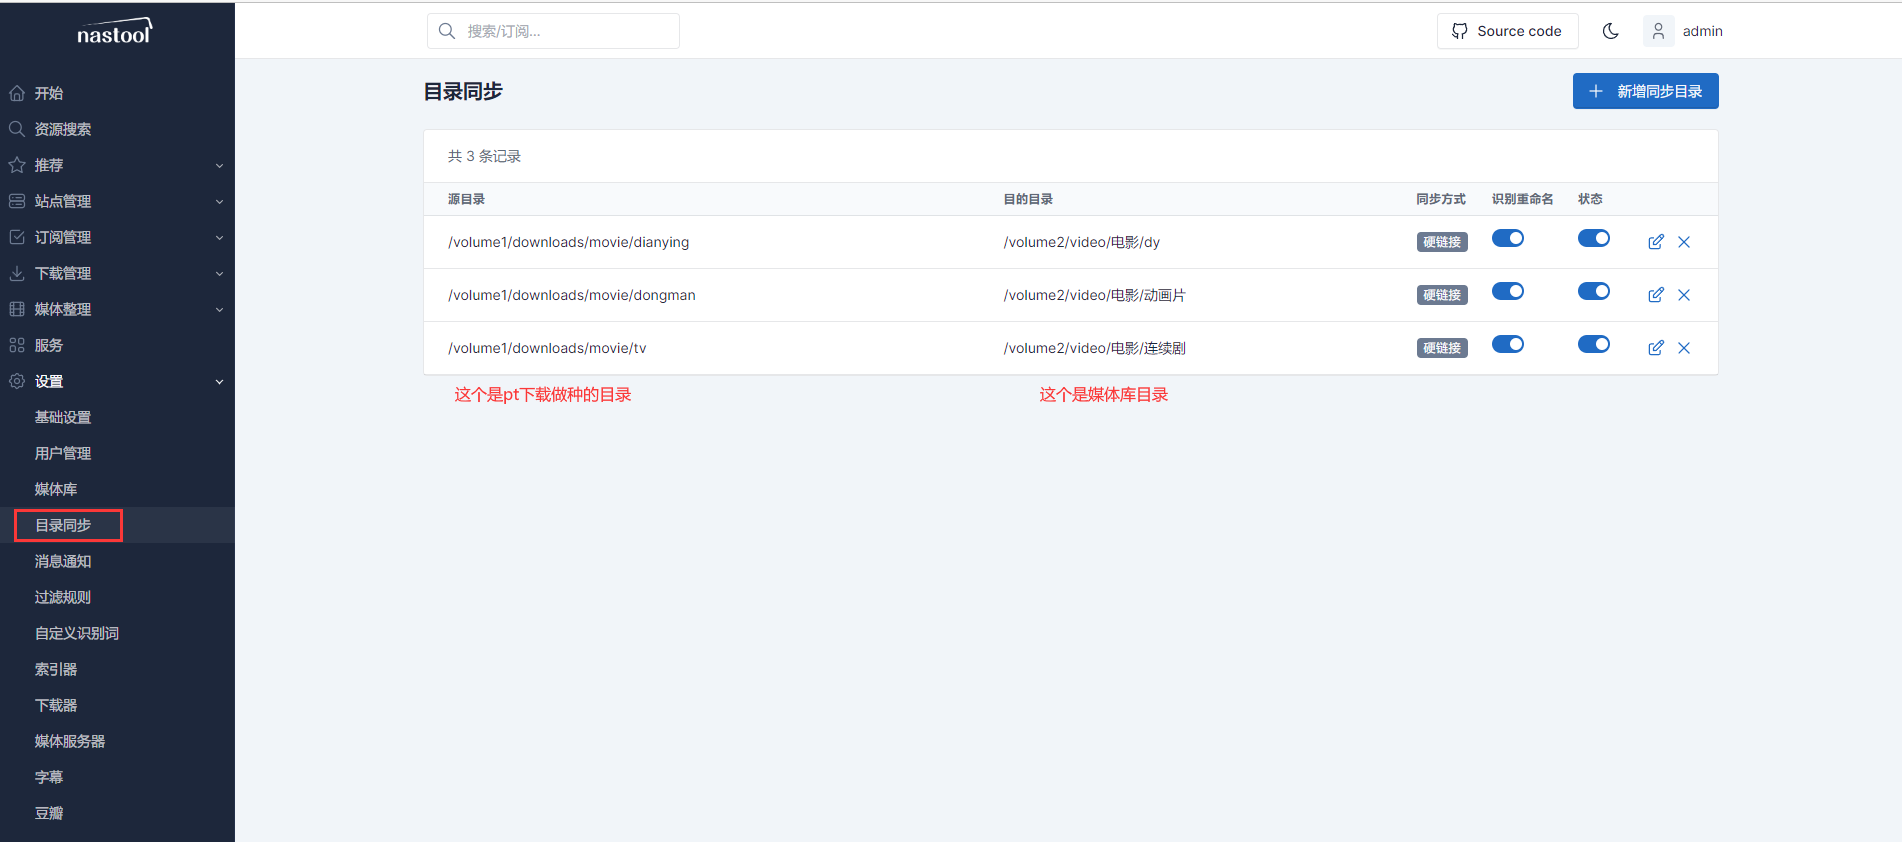Toggle 识别重命名 switch for tv row

1507,344
